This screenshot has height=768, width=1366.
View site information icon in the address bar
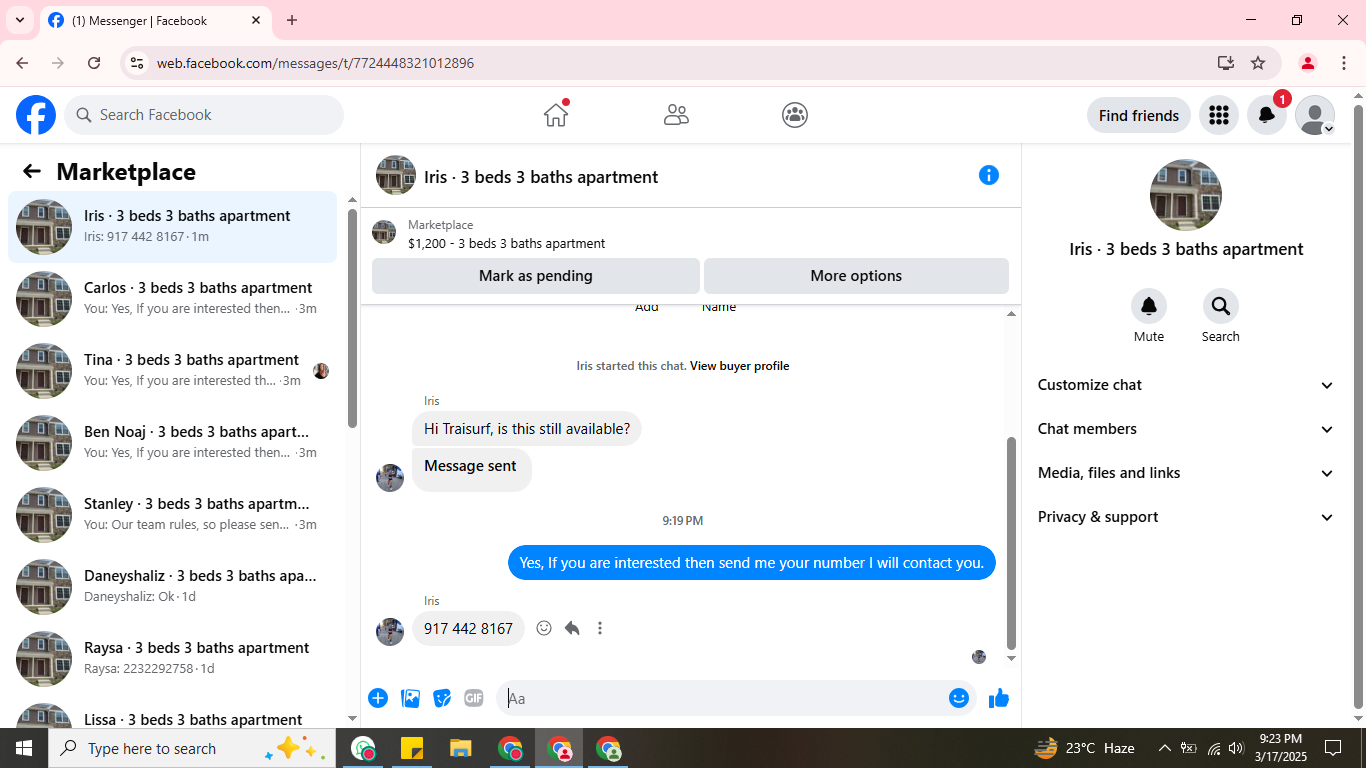(x=138, y=63)
